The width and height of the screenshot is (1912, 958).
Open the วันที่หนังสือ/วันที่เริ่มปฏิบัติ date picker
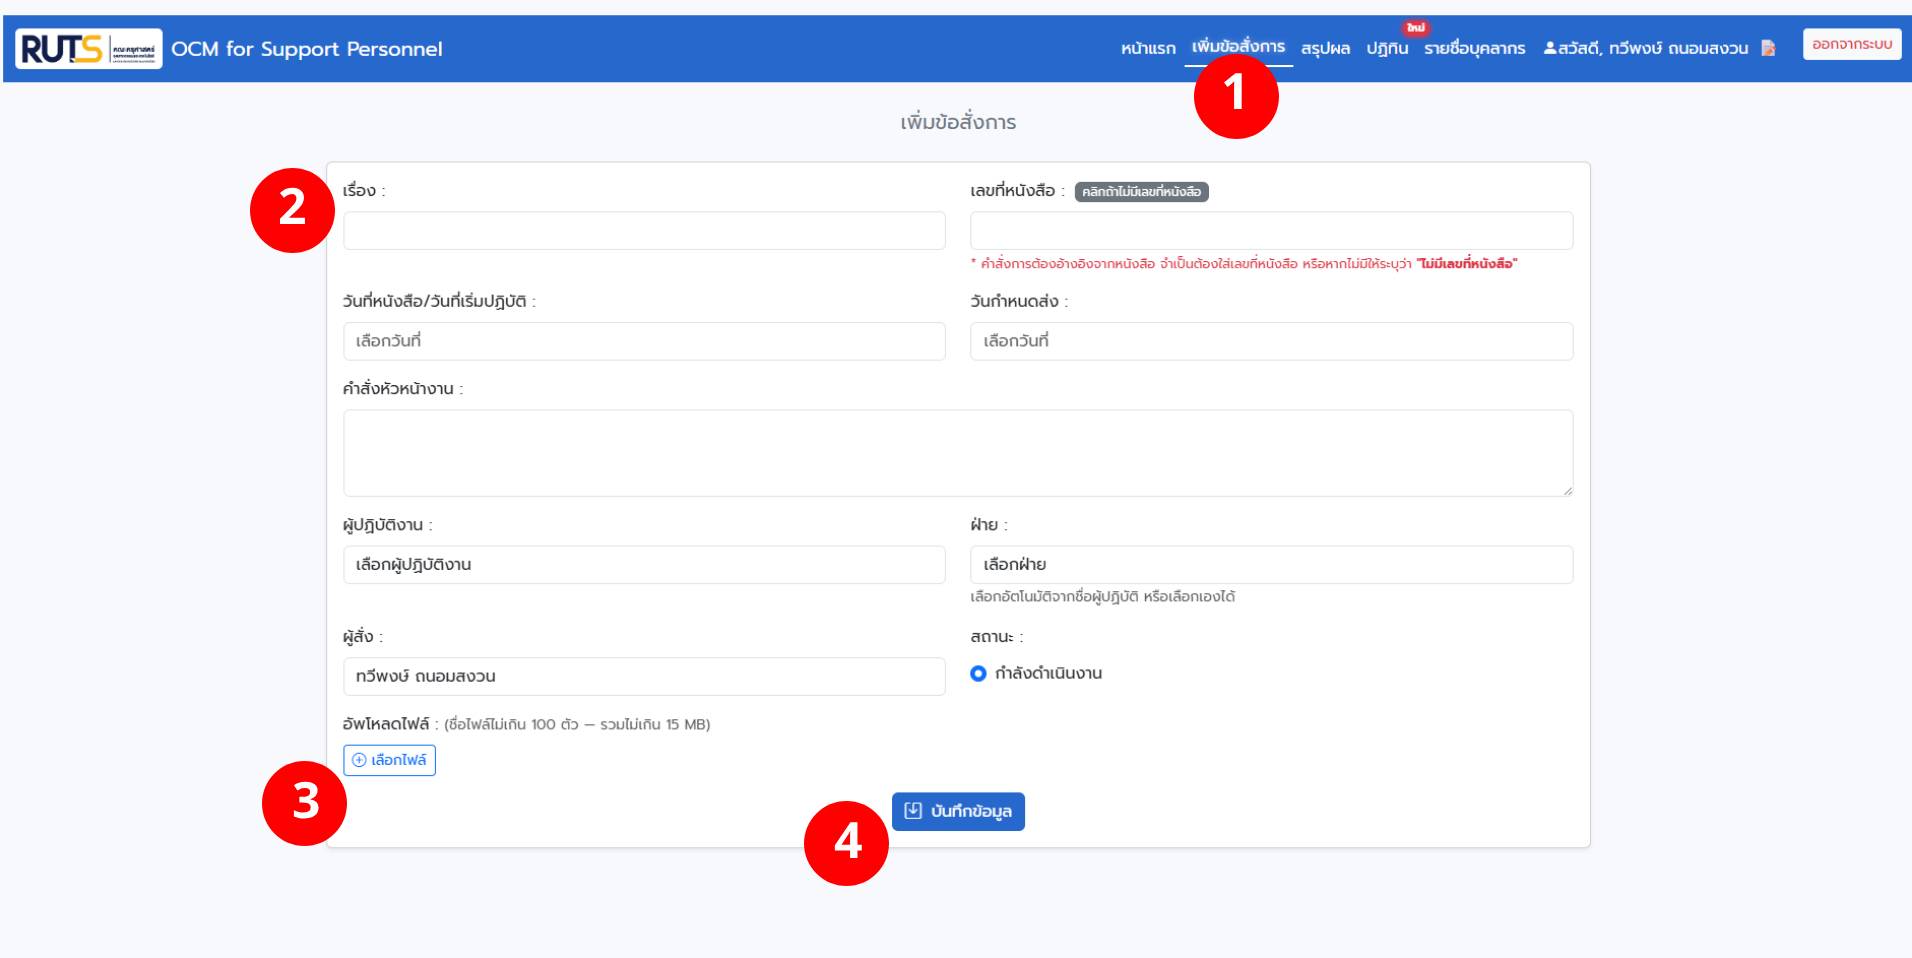pyautogui.click(x=644, y=341)
